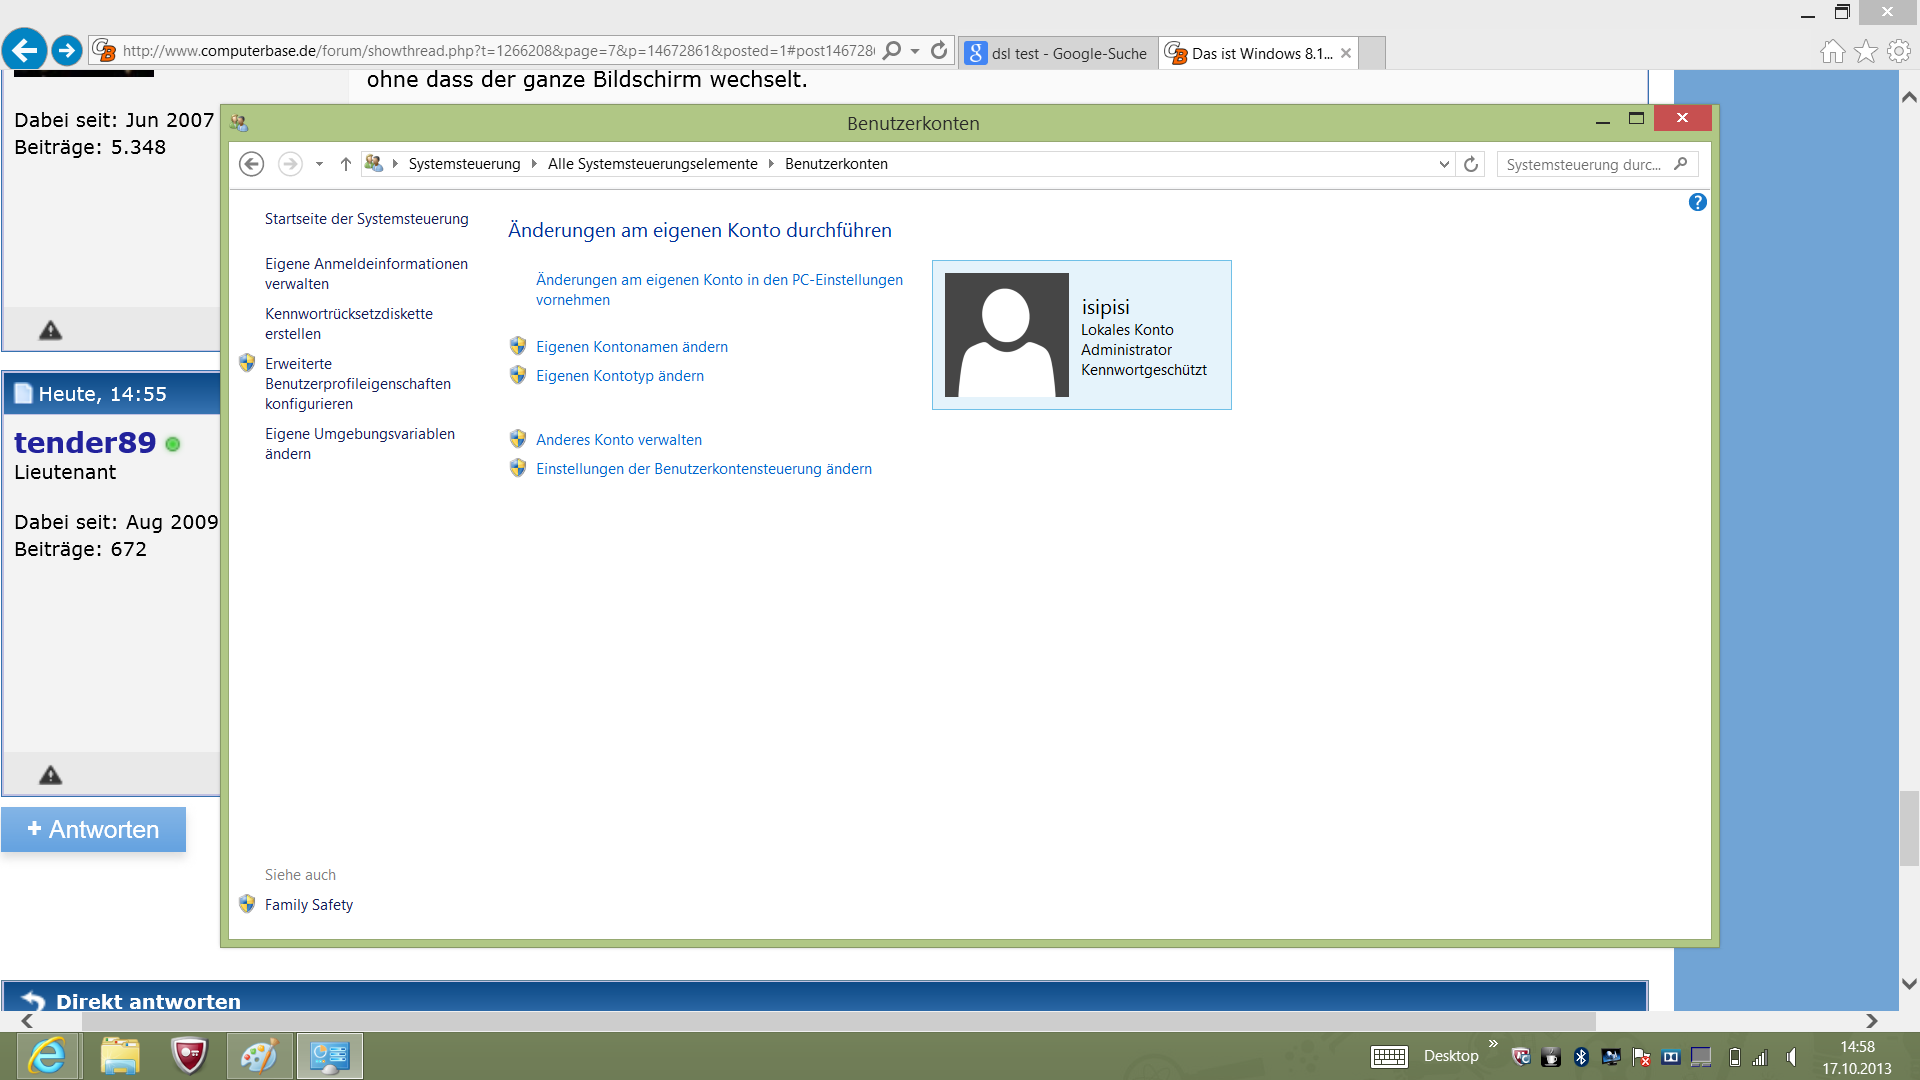Open the recent pages dropdown arrow
The width and height of the screenshot is (1920, 1080).
tap(319, 164)
